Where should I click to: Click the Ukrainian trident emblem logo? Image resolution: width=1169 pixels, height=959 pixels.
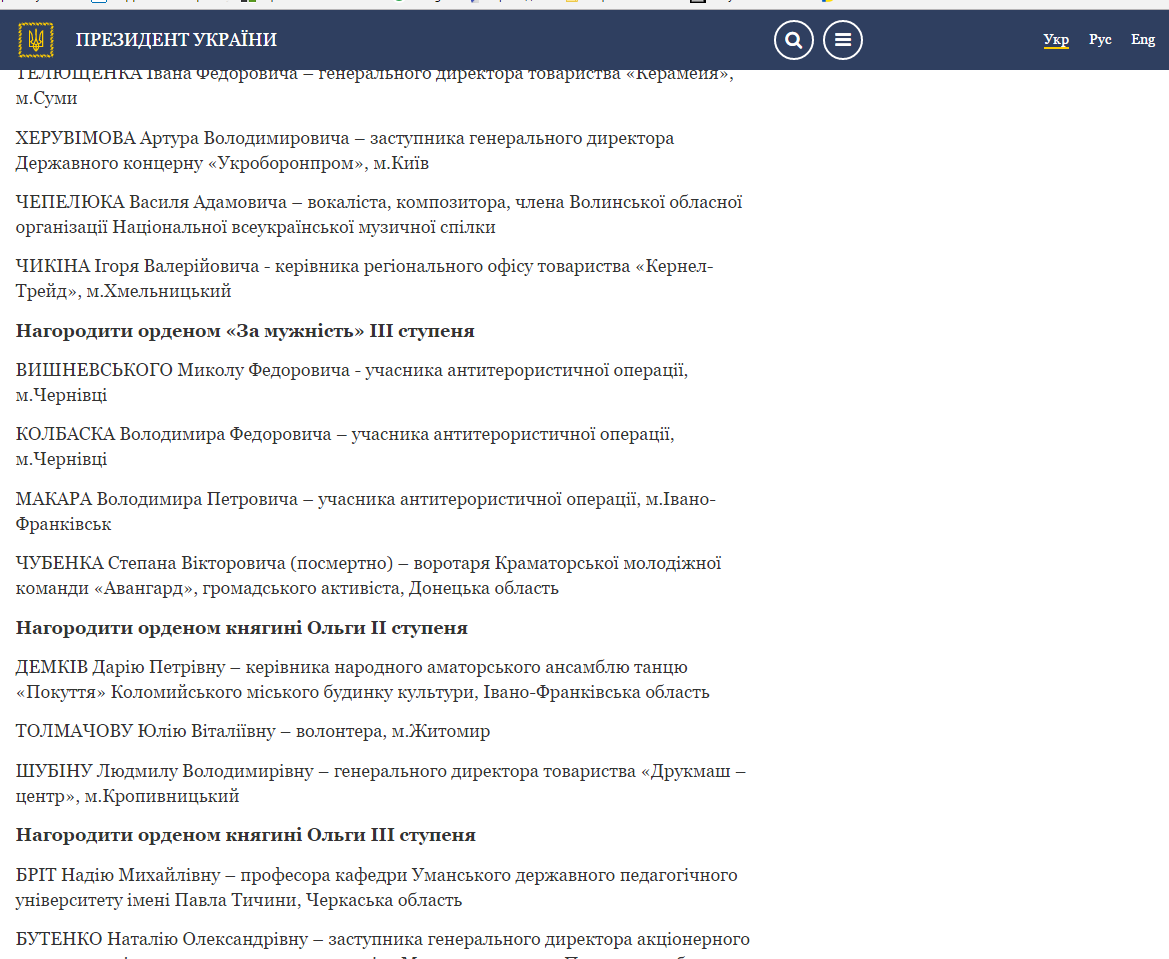pyautogui.click(x=36, y=40)
